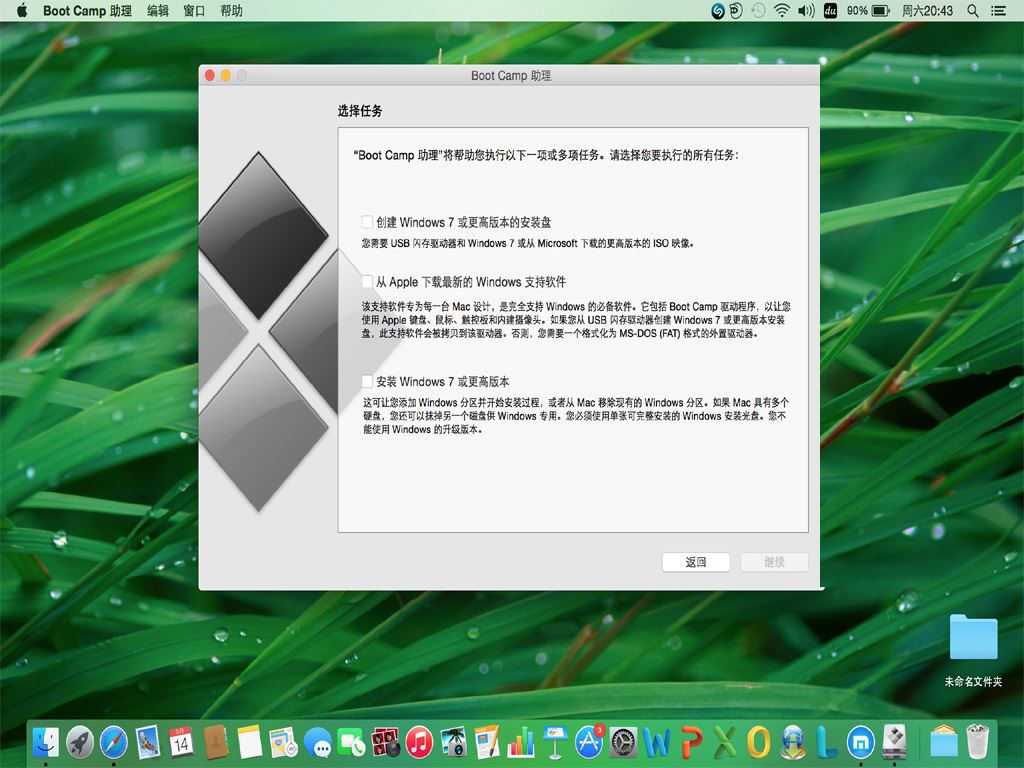The height and width of the screenshot is (768, 1024).
Task: Open Pages document icon in dock
Action: tap(487, 742)
